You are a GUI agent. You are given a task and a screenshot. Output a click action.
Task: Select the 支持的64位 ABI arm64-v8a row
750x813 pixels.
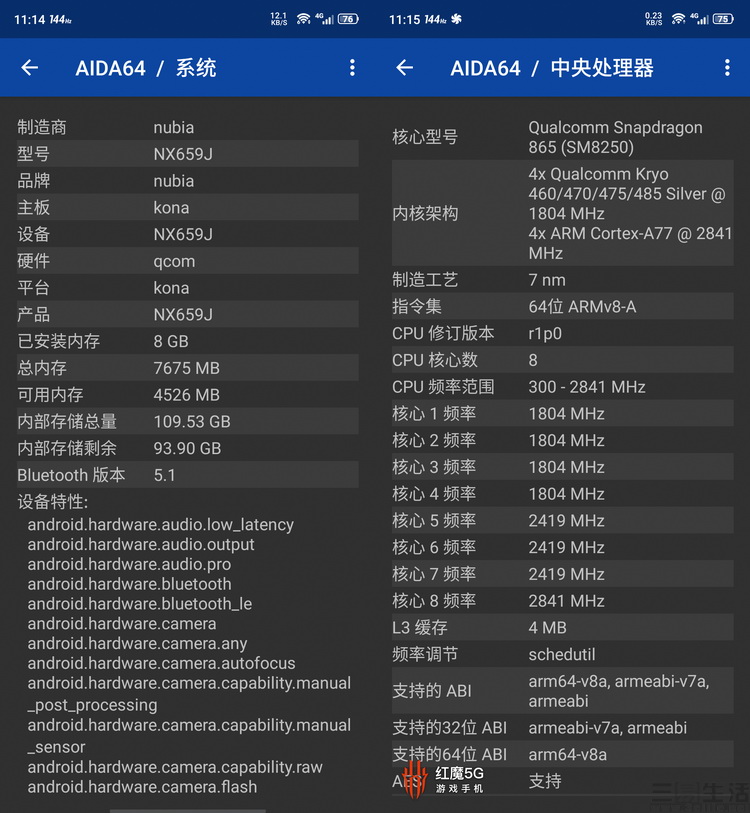[x=563, y=754]
